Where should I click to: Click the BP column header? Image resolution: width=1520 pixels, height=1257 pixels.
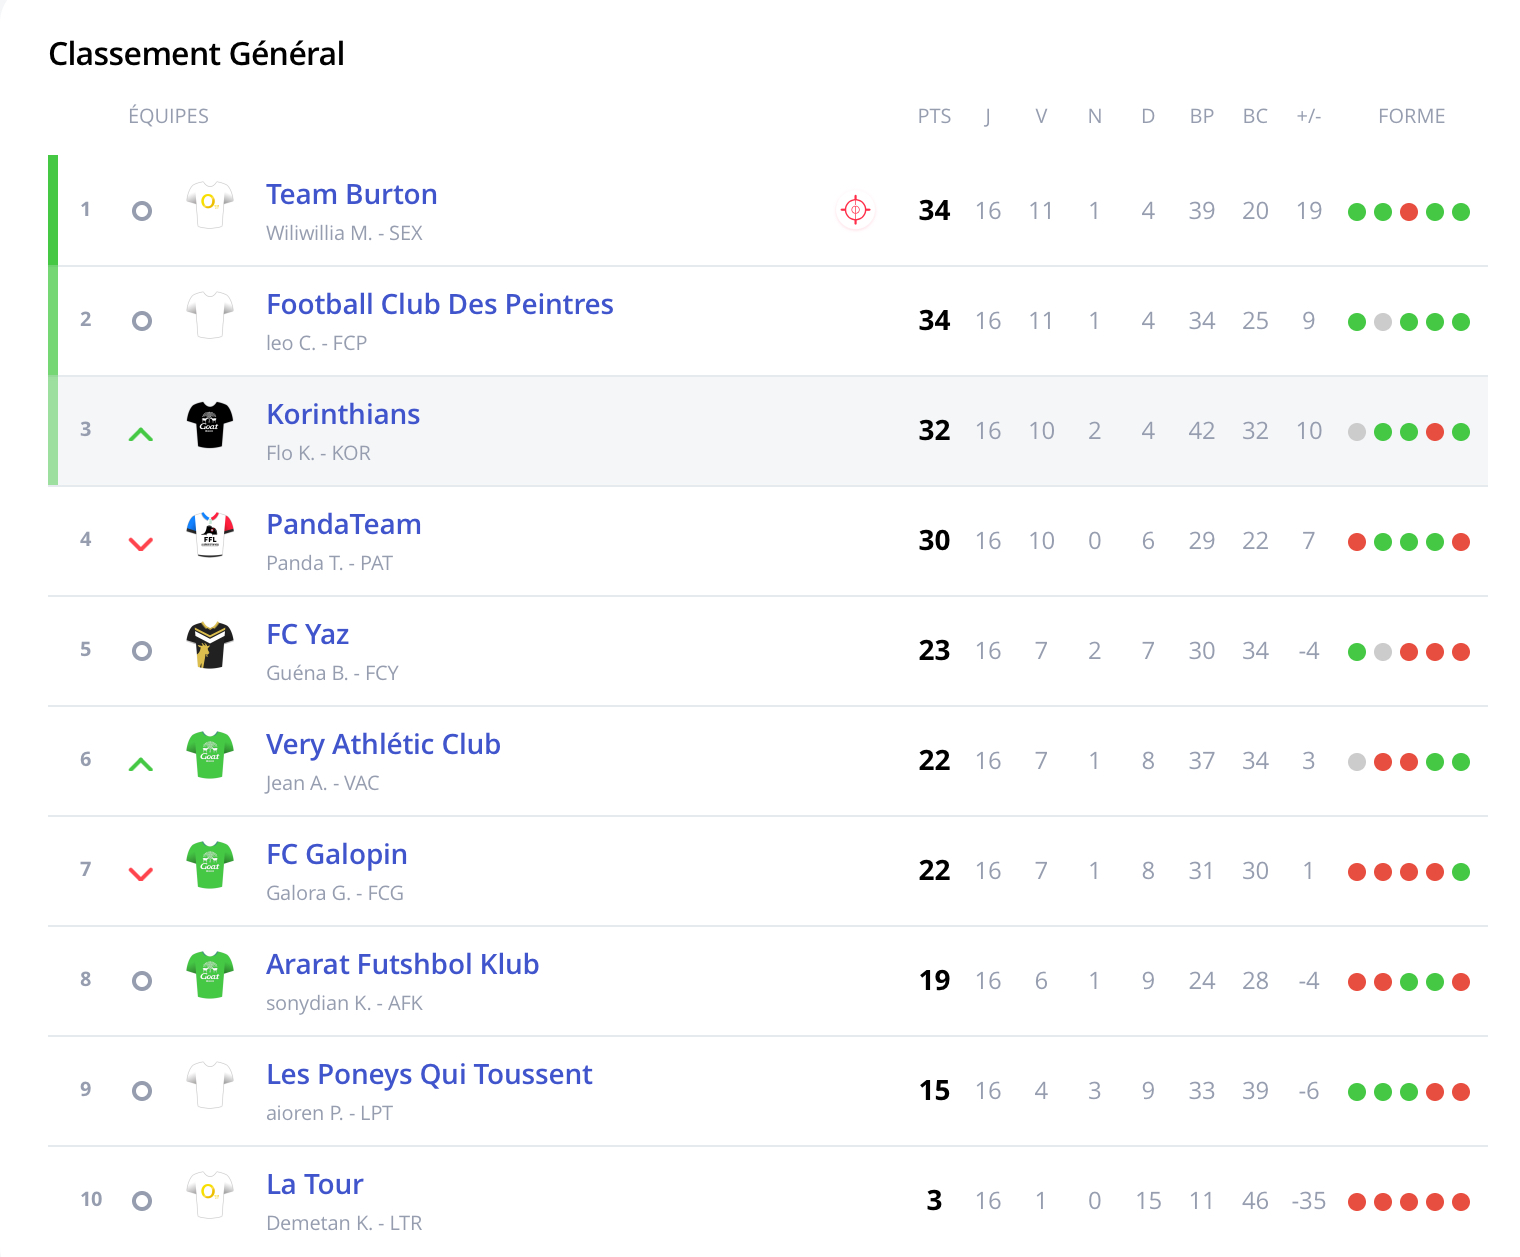pyautogui.click(x=1201, y=116)
